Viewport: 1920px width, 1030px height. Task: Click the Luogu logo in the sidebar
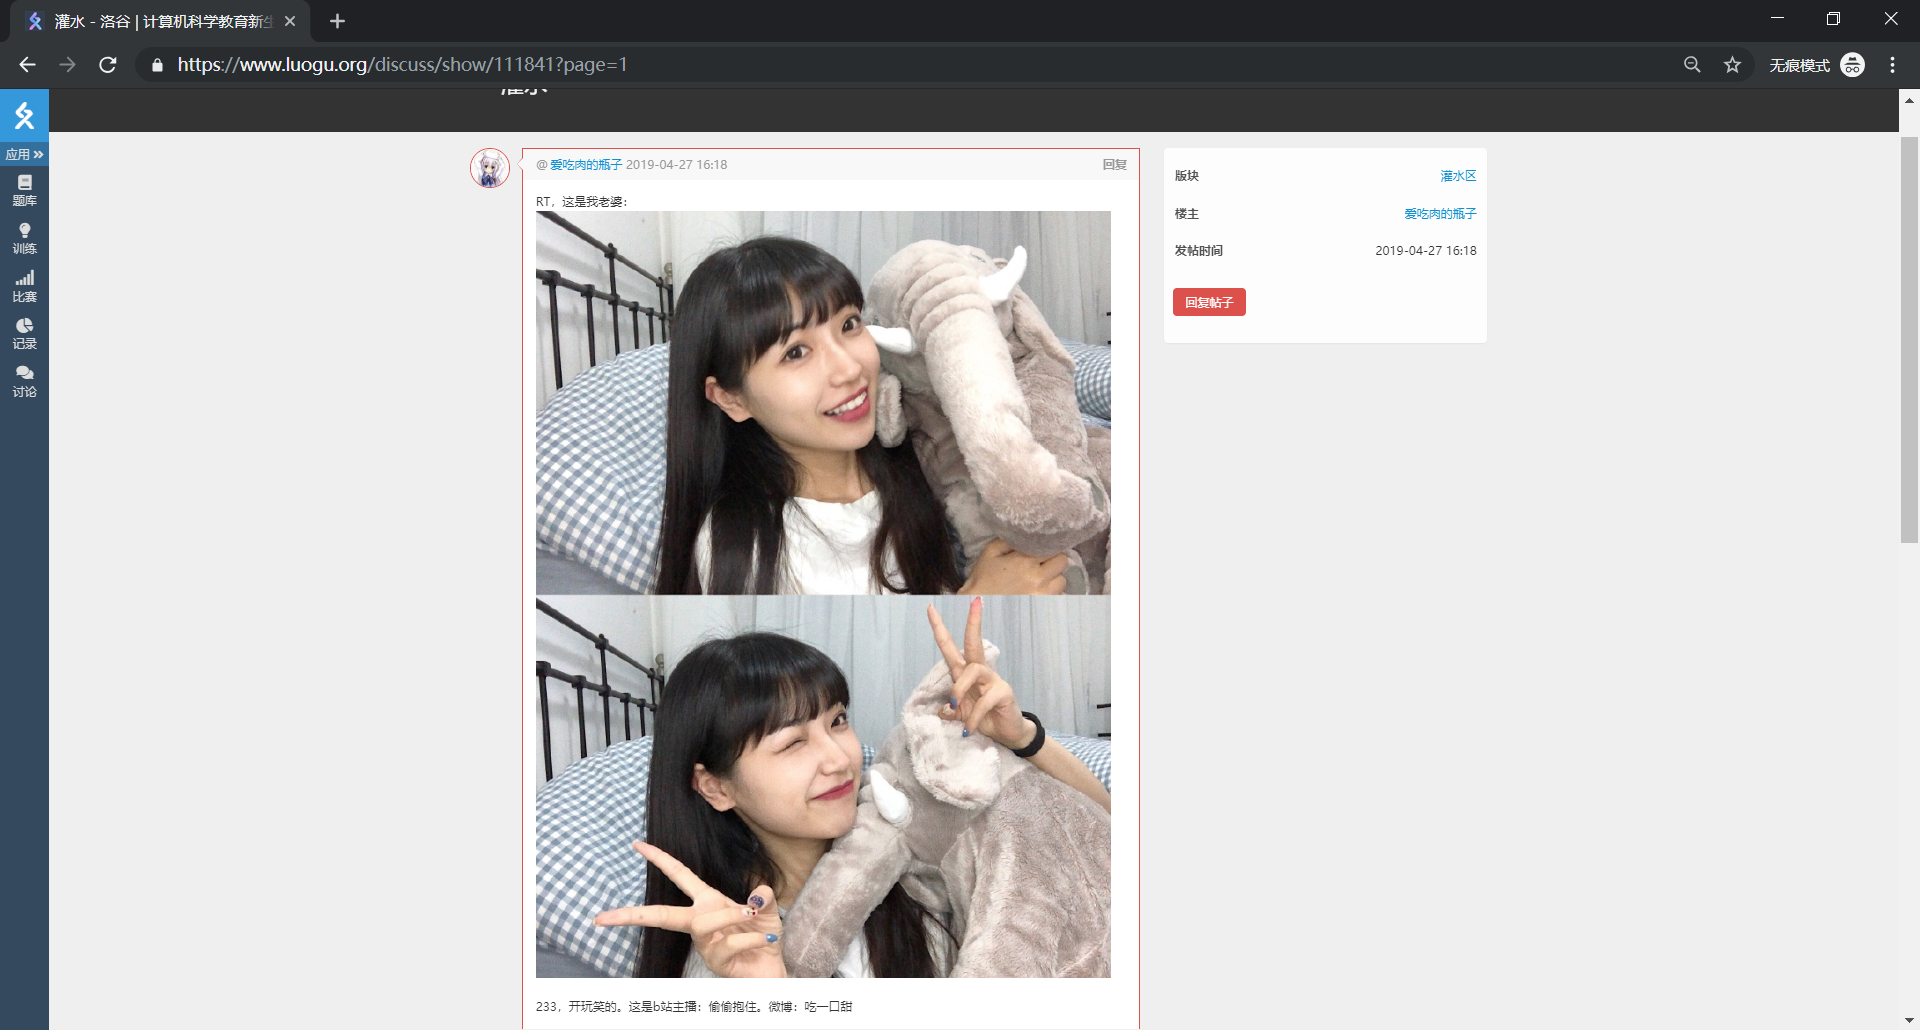point(24,116)
